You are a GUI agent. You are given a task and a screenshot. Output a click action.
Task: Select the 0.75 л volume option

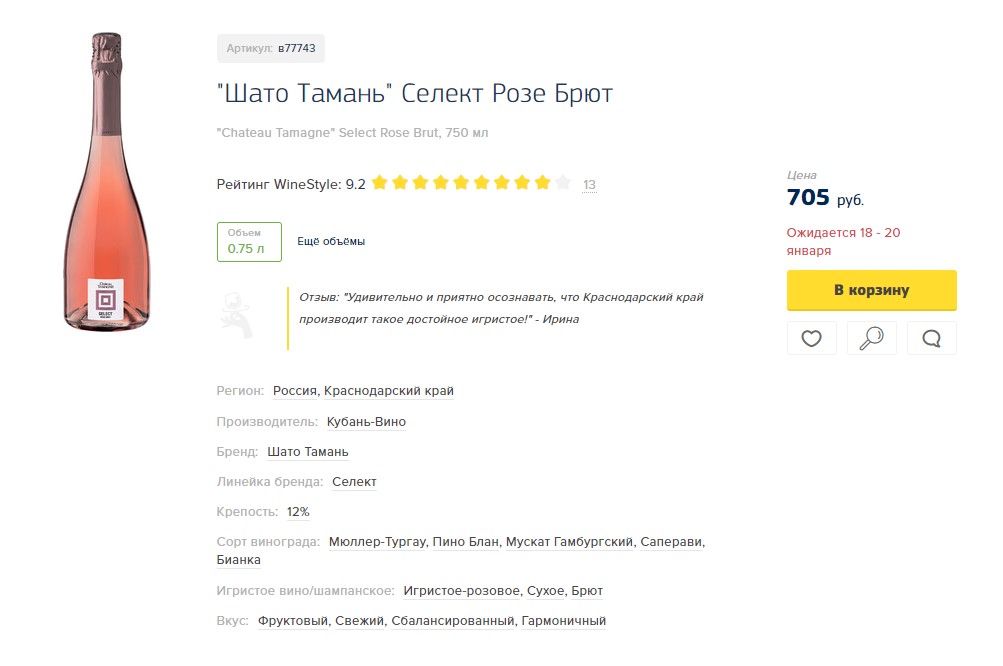click(x=249, y=242)
